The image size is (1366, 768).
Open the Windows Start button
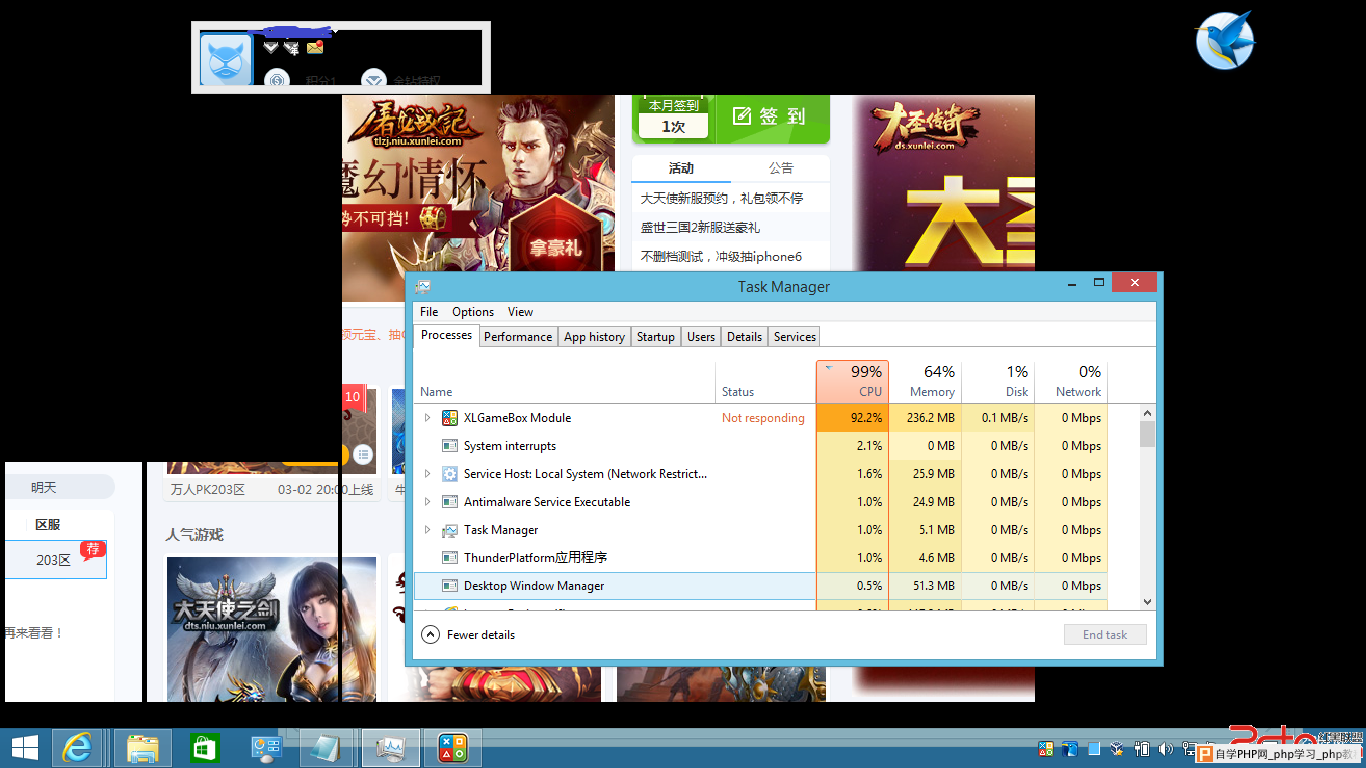pos(25,748)
